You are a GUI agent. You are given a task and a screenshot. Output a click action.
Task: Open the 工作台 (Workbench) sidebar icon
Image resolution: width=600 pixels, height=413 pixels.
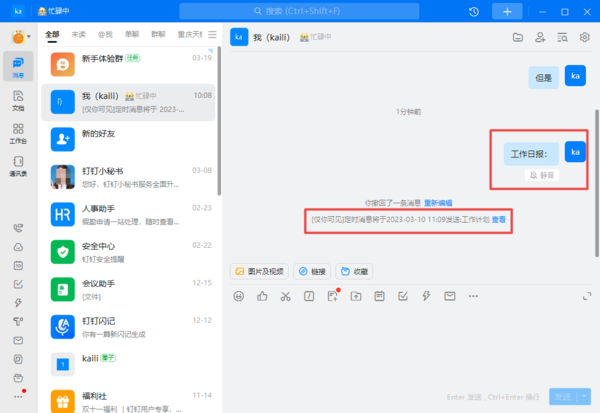pos(18,132)
